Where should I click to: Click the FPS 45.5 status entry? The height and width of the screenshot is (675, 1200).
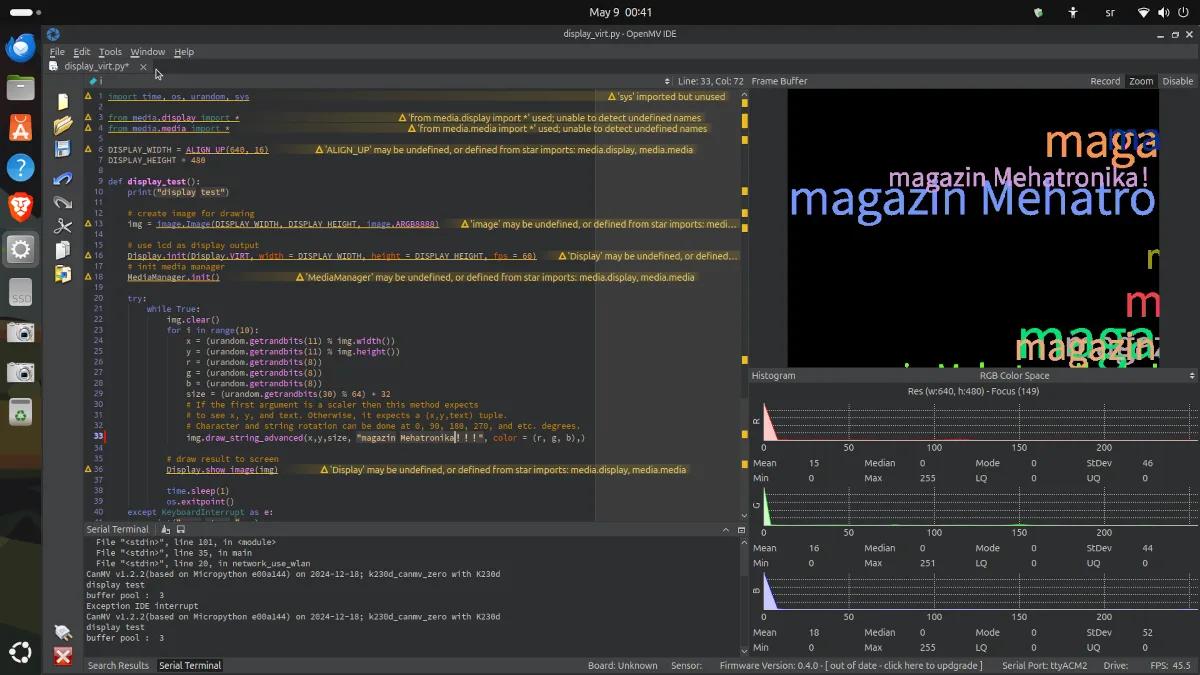1171,665
